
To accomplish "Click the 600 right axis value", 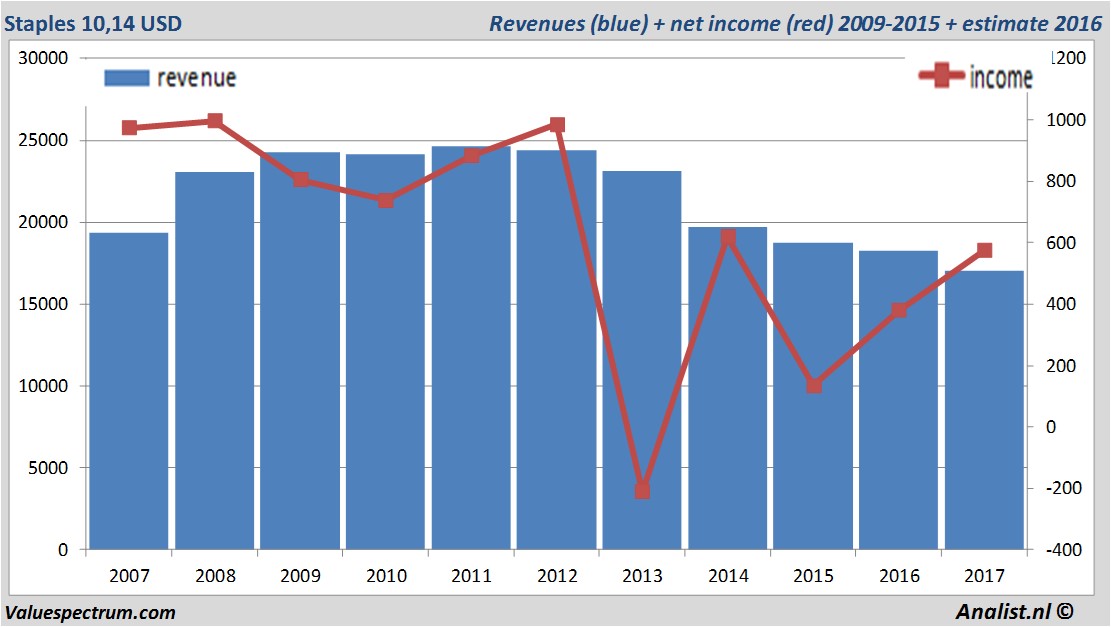I will [x=1061, y=243].
